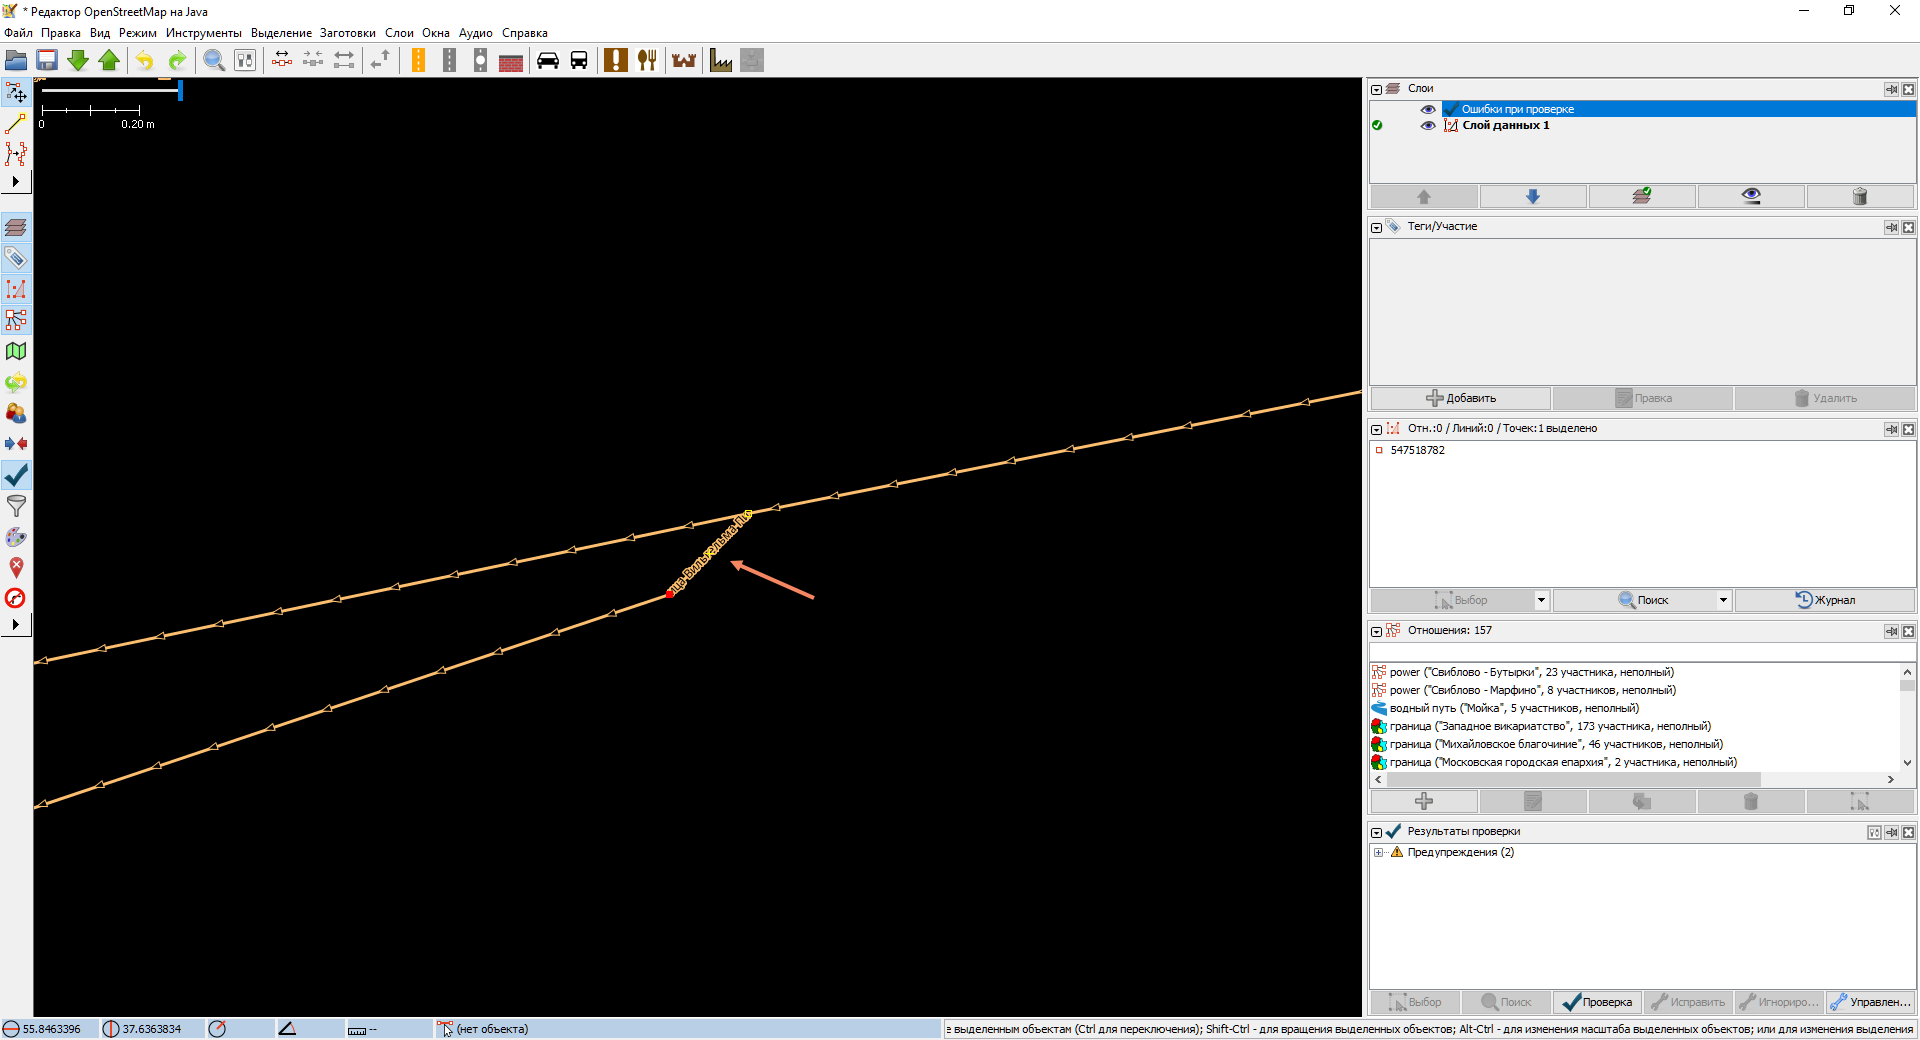
Task: Open the Changesets sidebar icon
Action: click(x=16, y=382)
